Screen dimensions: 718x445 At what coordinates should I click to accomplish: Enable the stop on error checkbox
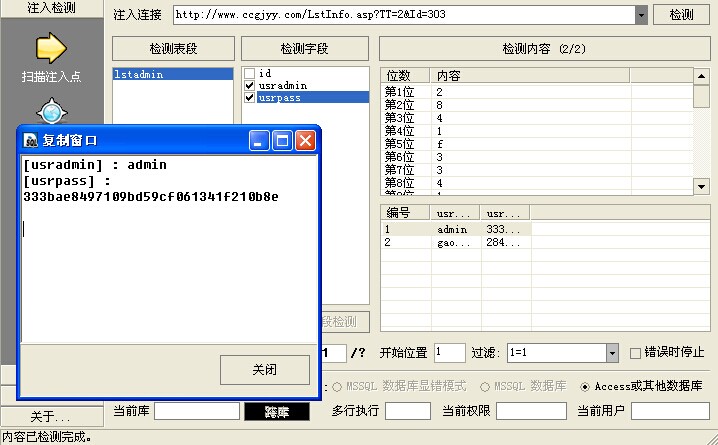[x=635, y=353]
